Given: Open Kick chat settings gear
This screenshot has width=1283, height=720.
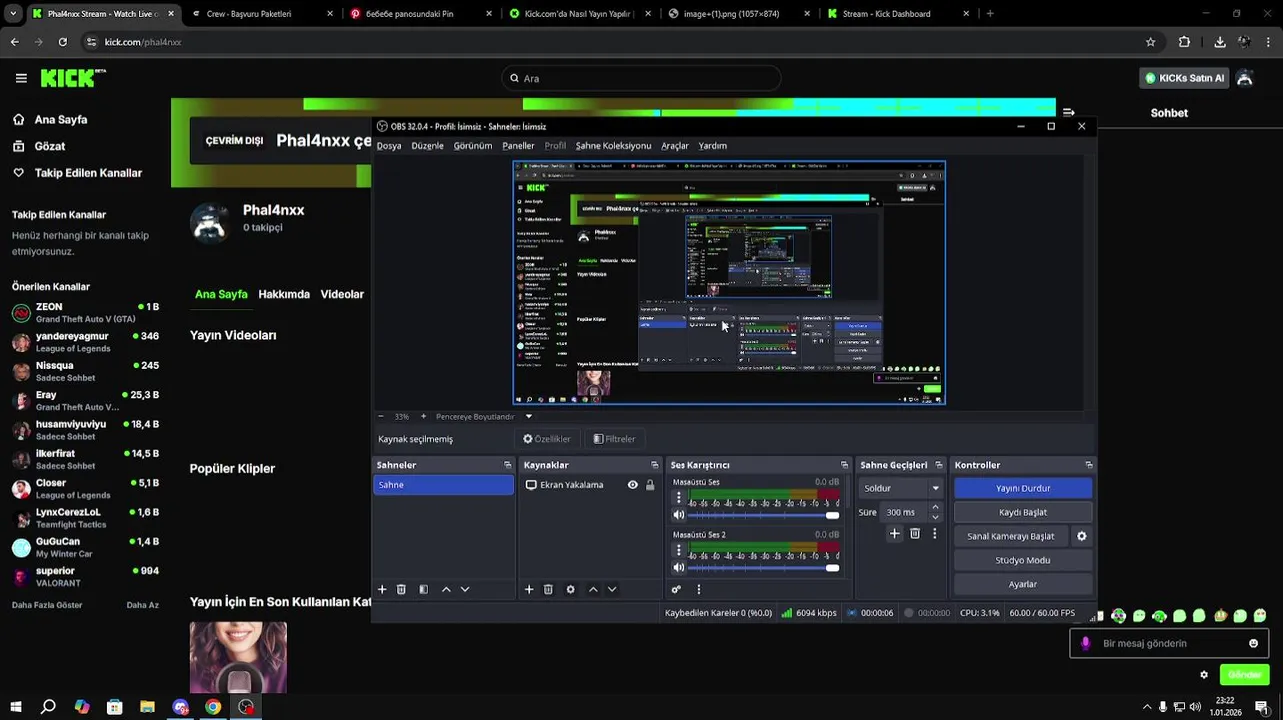Looking at the screenshot, I should (x=1204, y=675).
